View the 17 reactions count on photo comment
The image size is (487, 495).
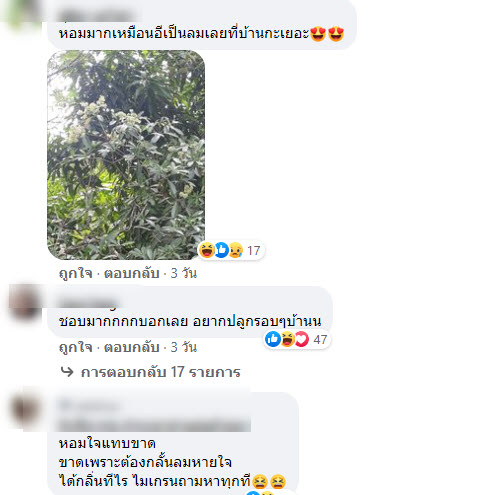pos(253,251)
